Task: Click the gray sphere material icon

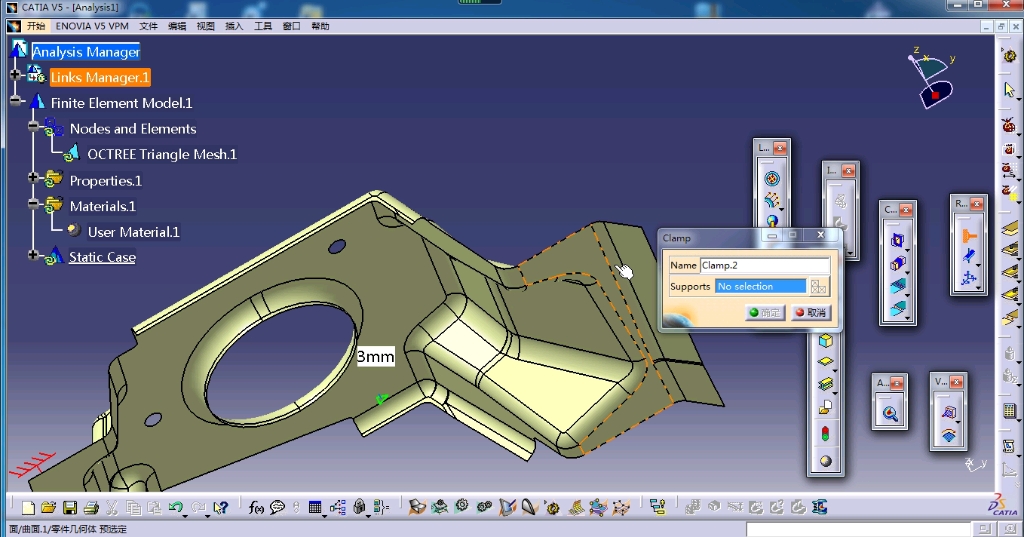Action: pos(825,461)
